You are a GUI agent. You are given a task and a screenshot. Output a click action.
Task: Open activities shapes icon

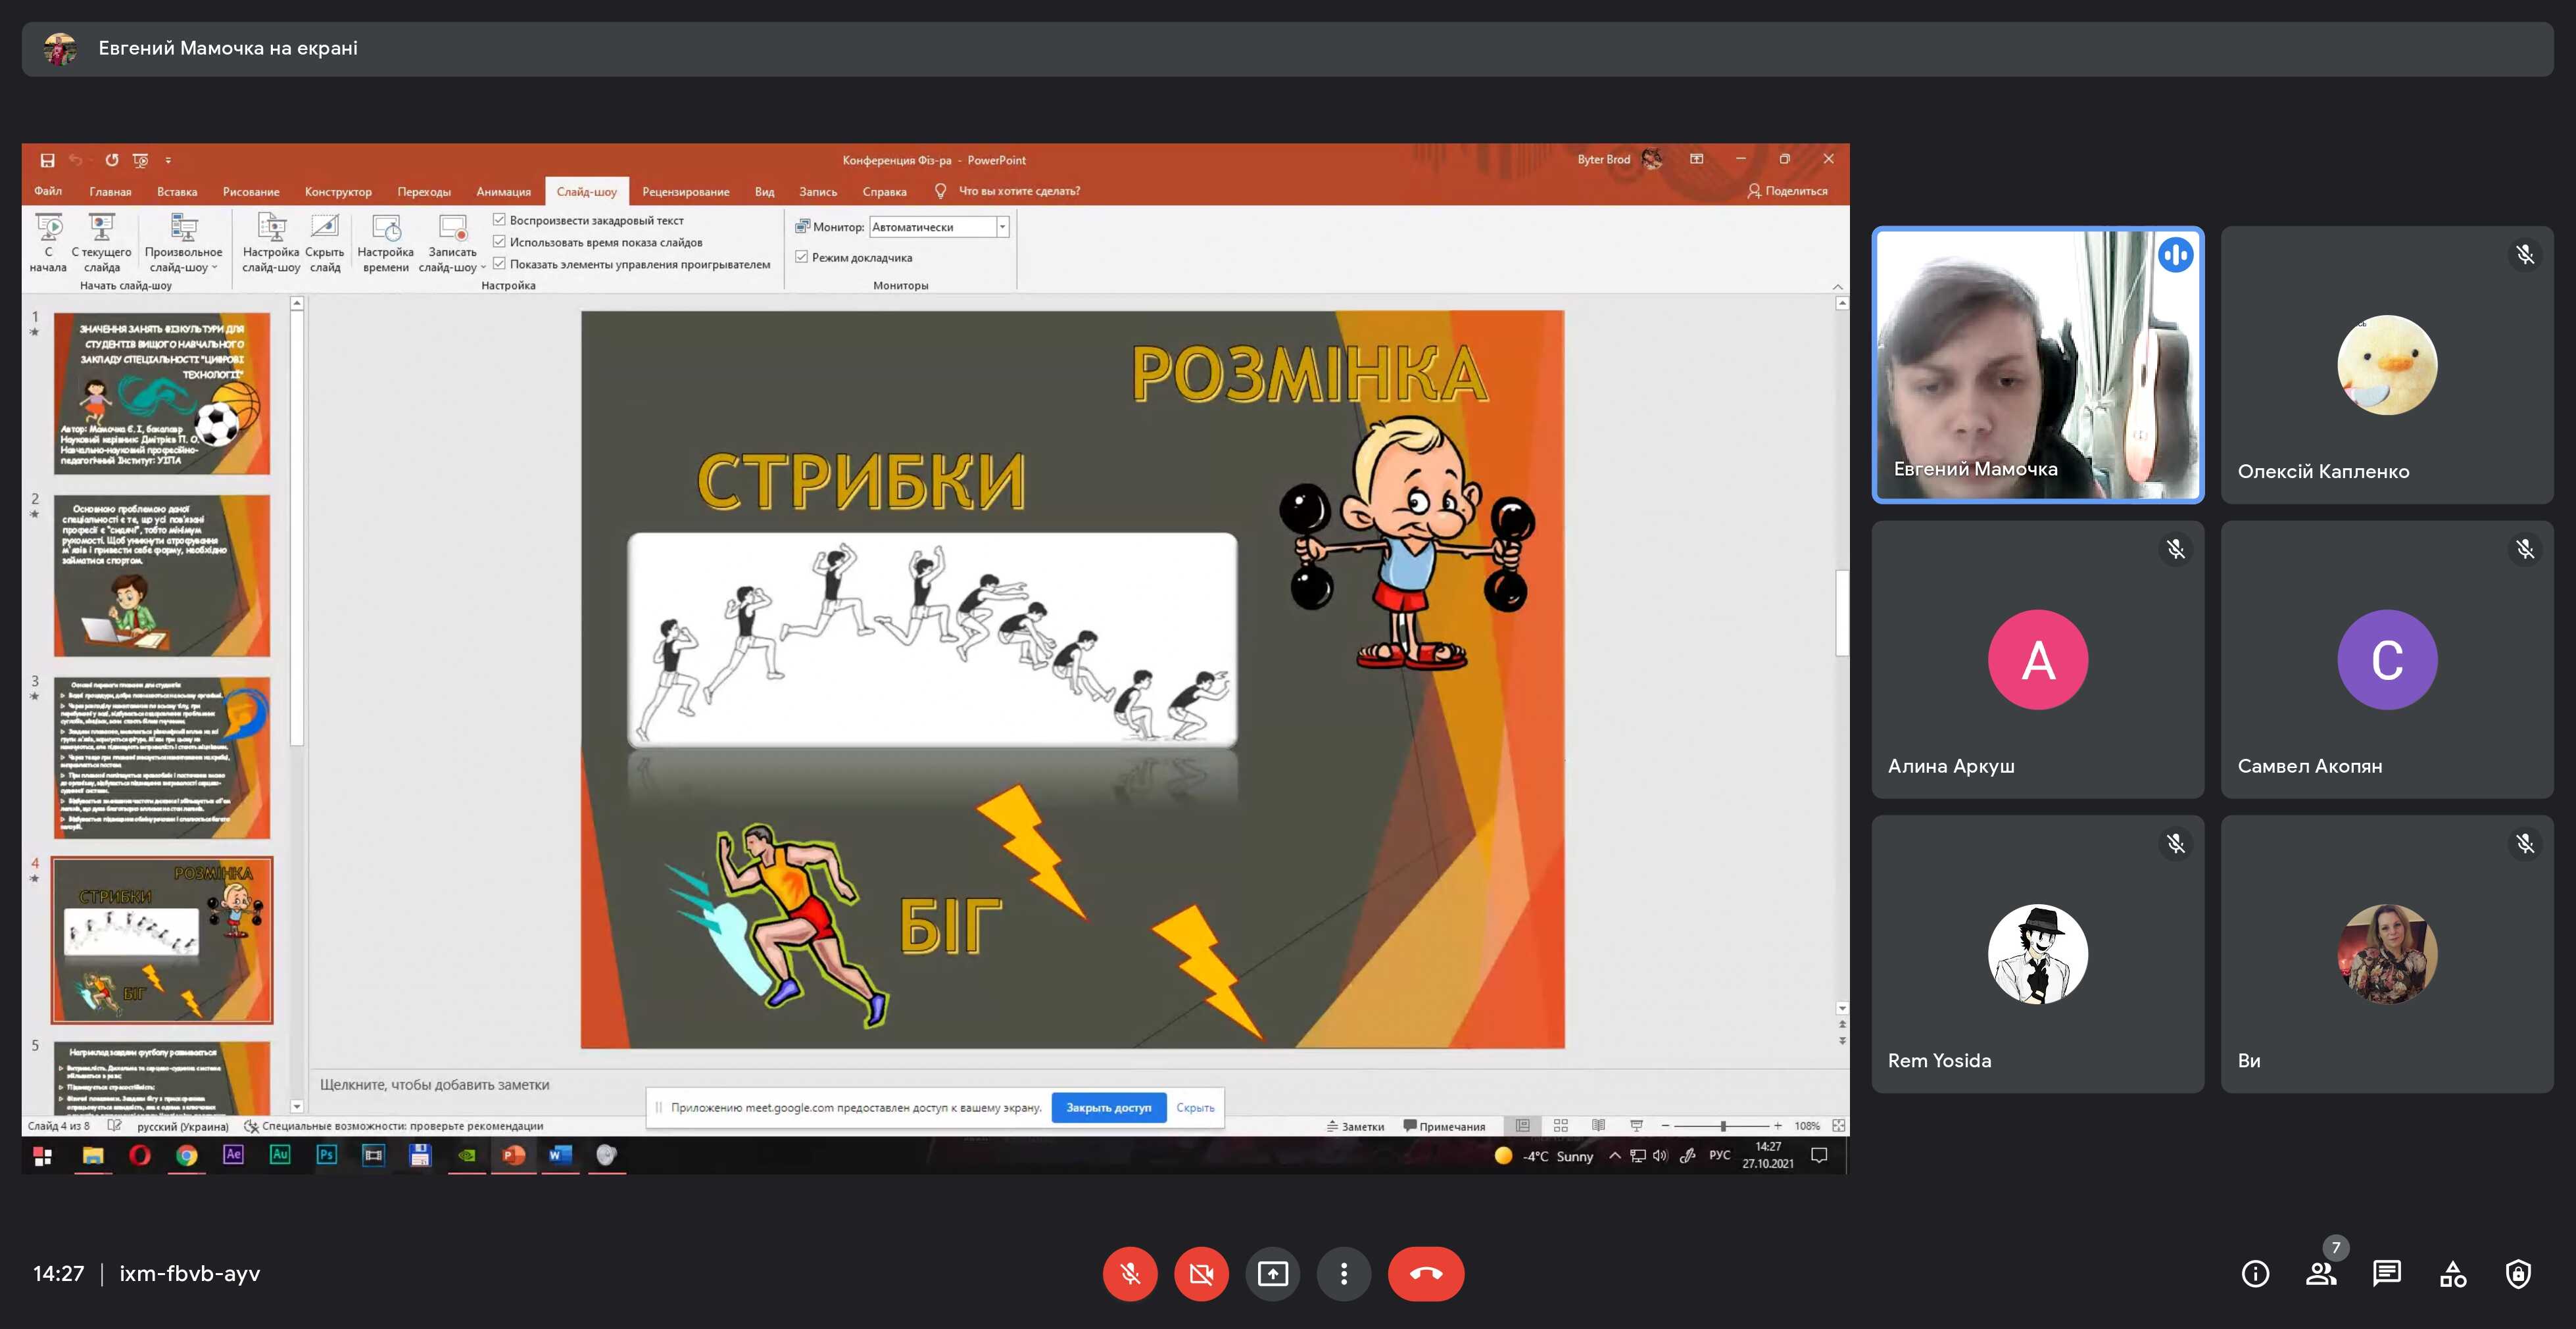click(2453, 1273)
